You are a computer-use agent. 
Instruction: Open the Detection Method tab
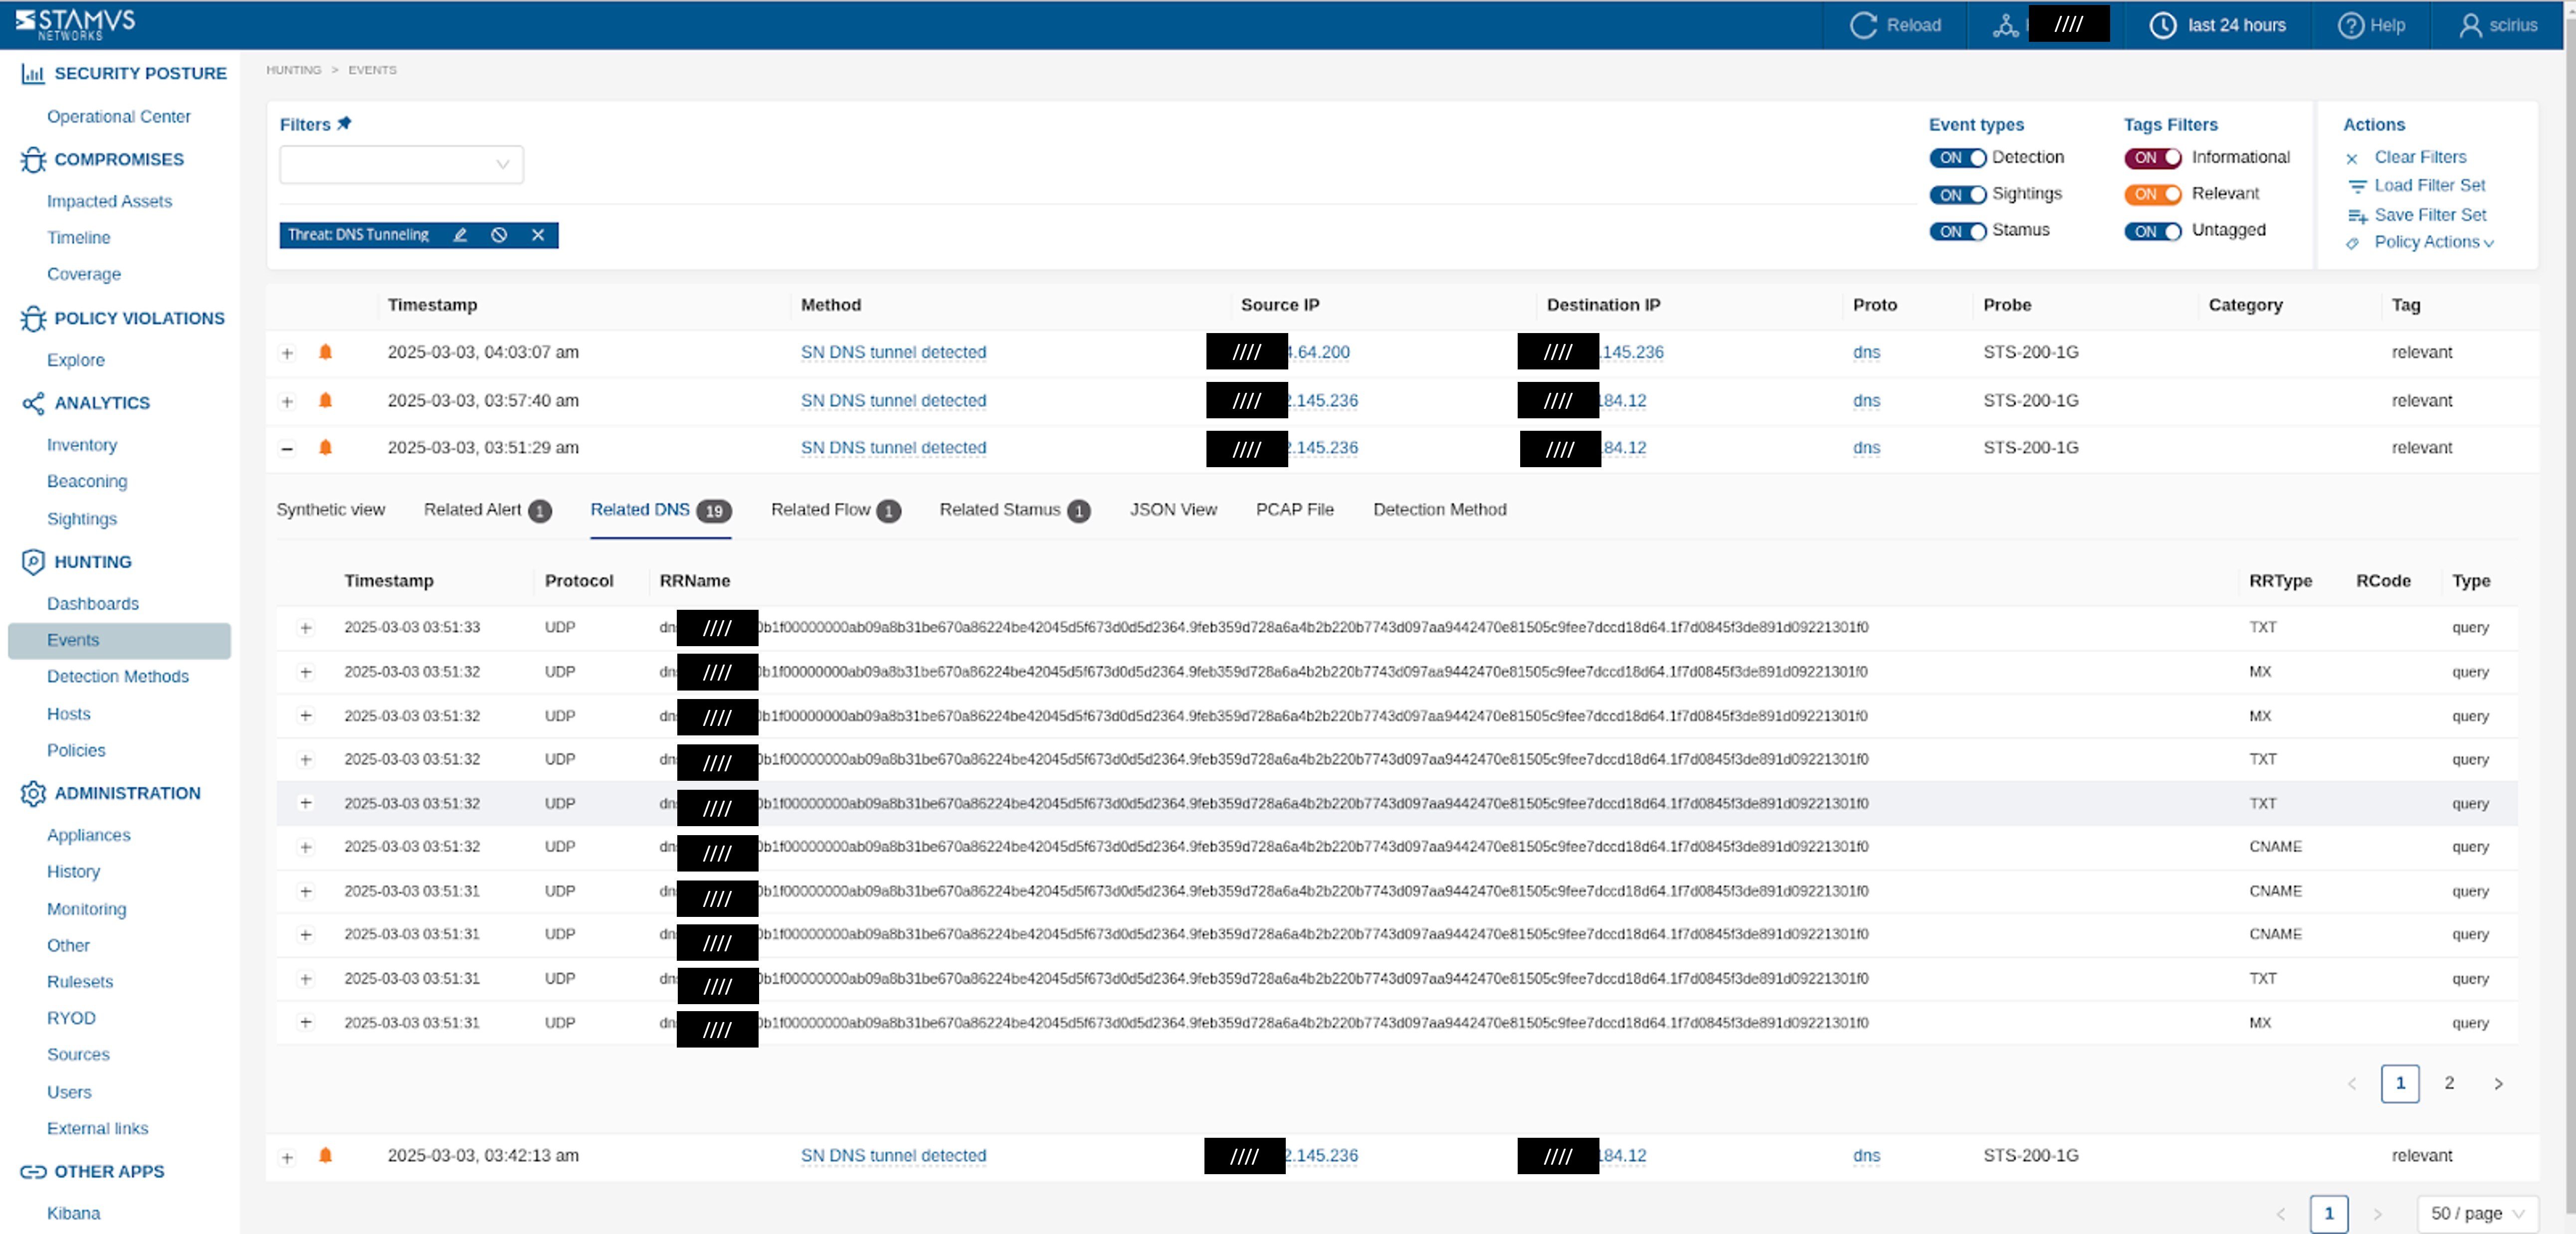tap(1439, 509)
